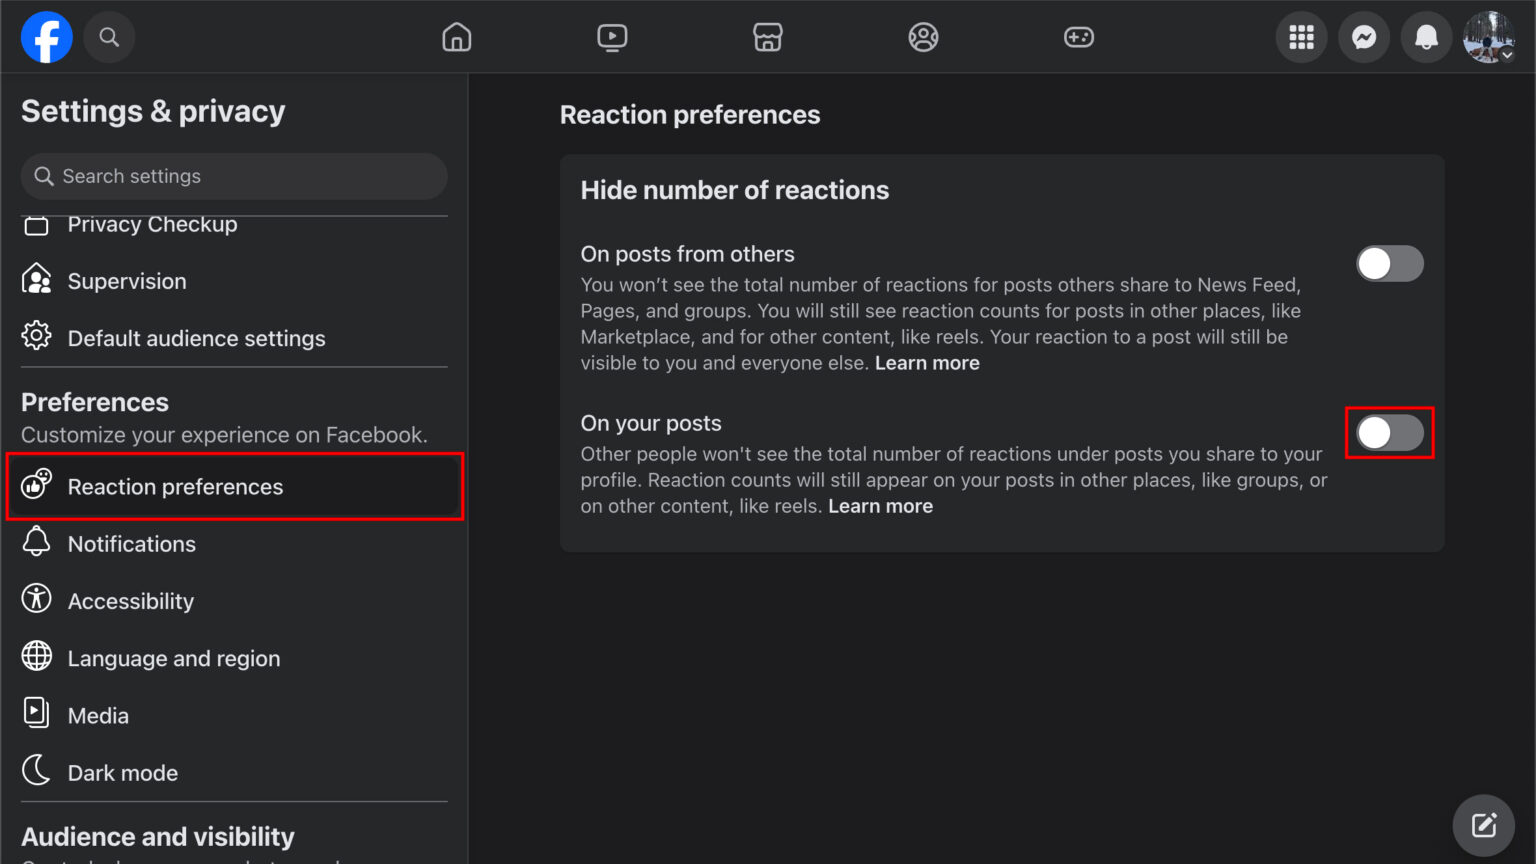
Task: Open the search magnifier in top bar
Action: [x=109, y=37]
